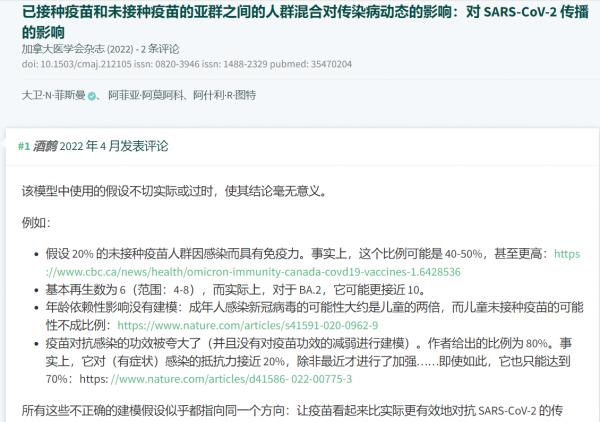
Task: Open author 阿什利·R·图特 profile
Action: pos(224,96)
